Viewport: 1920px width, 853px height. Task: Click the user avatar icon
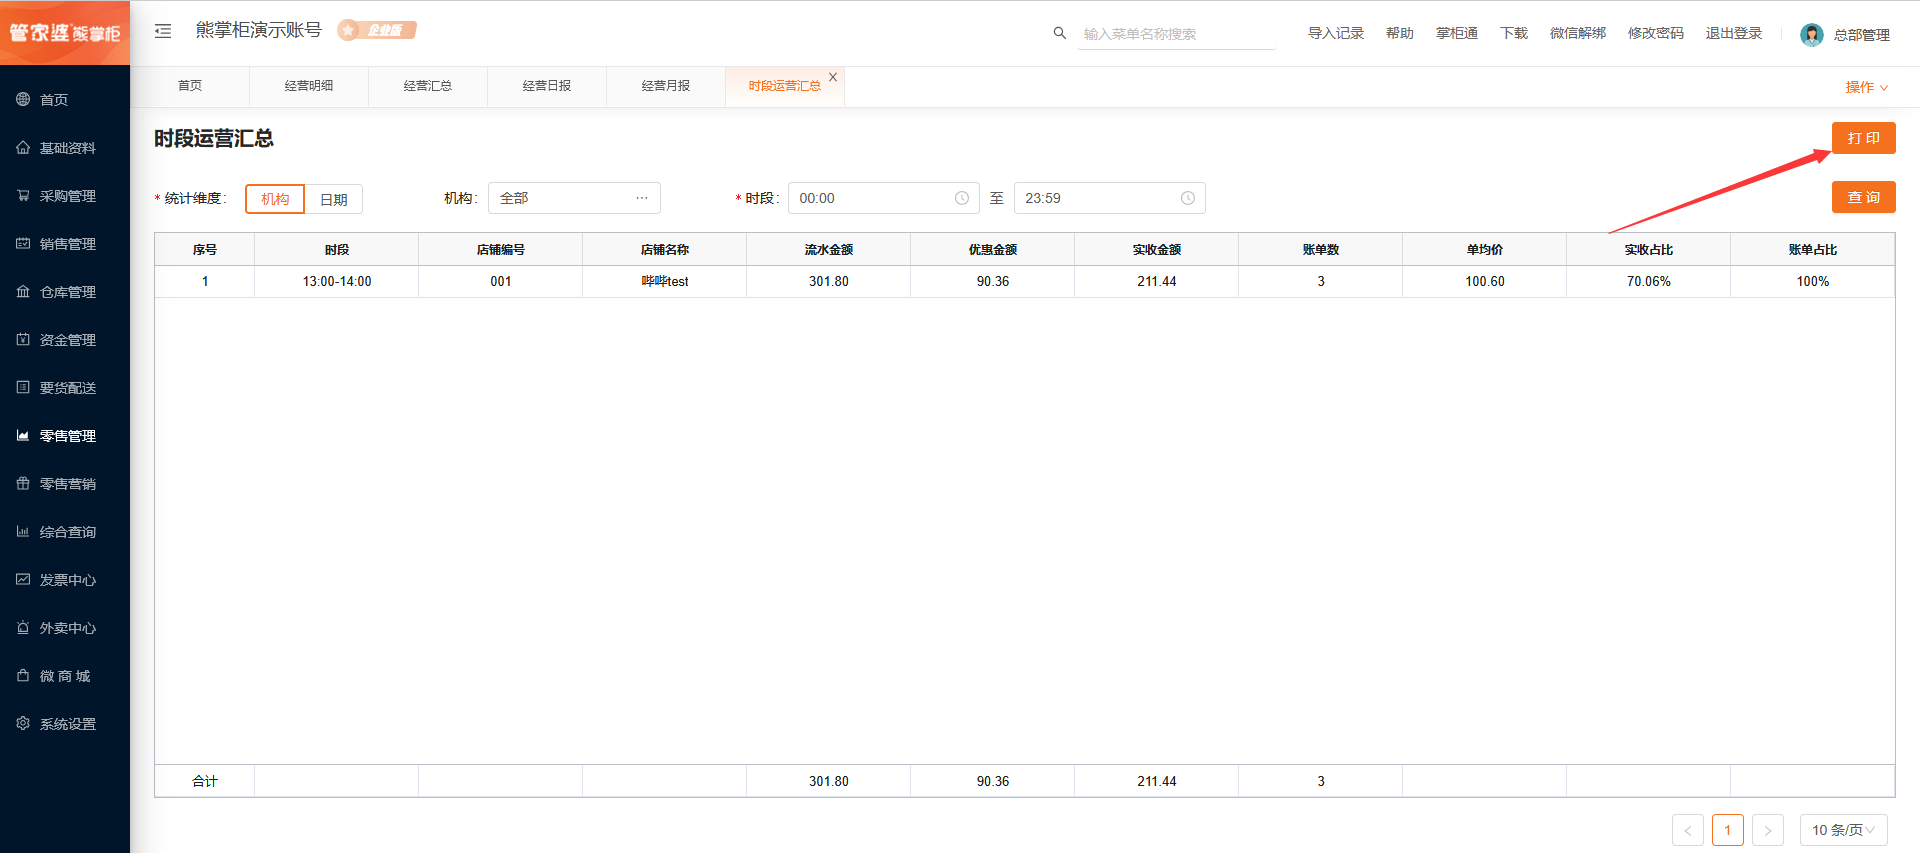(1811, 35)
